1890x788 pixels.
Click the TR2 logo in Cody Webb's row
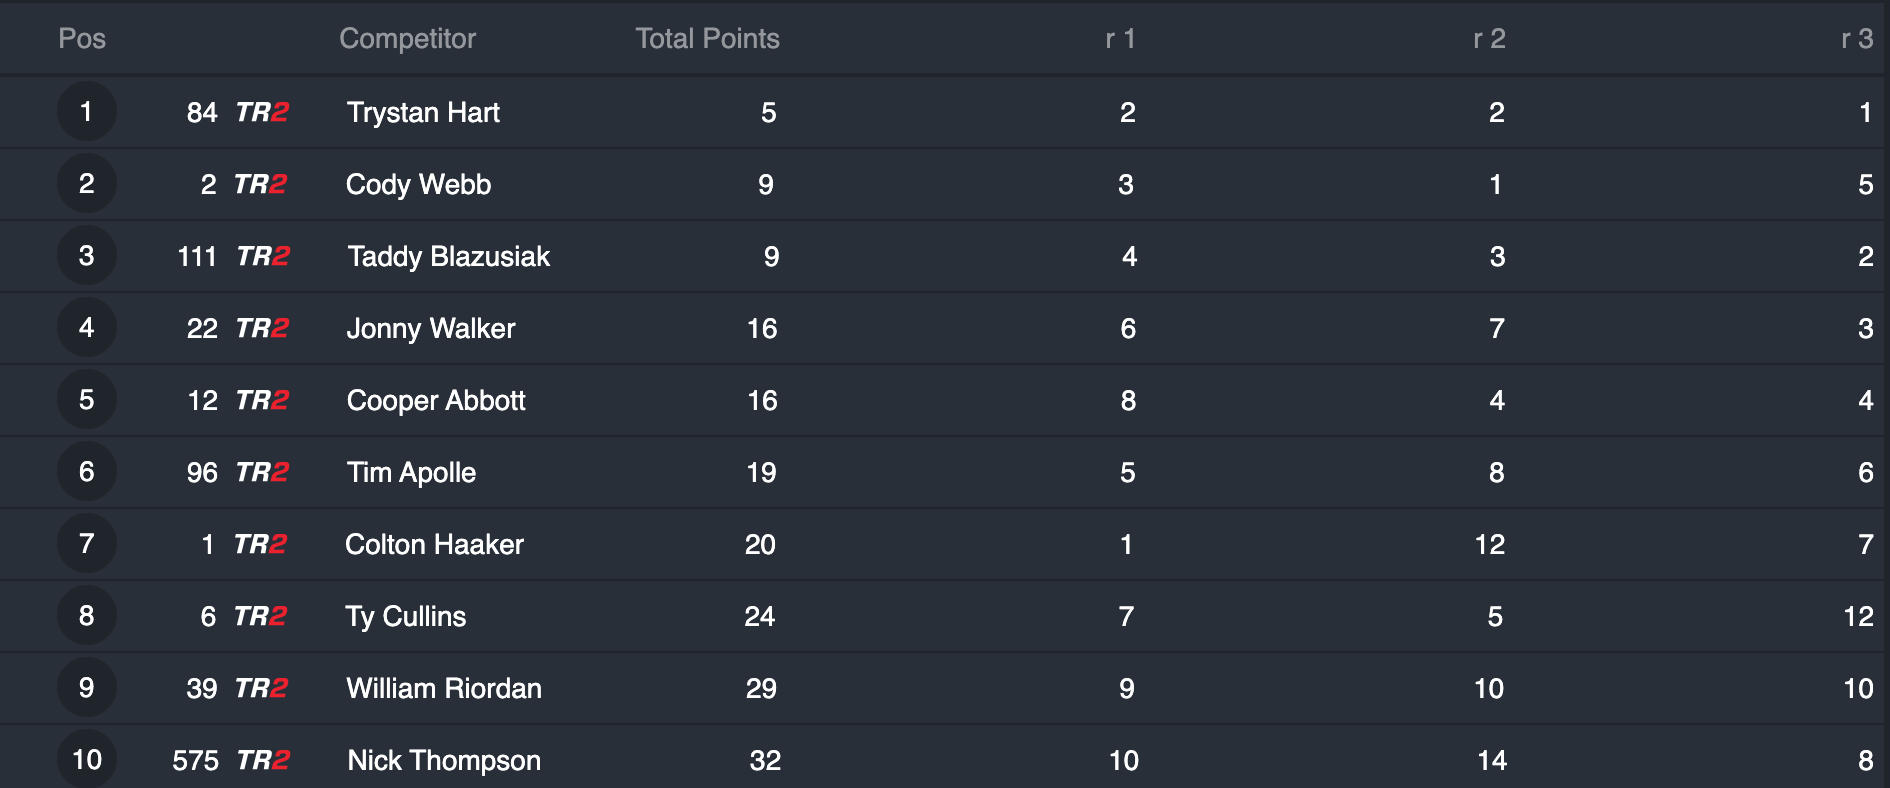[260, 184]
